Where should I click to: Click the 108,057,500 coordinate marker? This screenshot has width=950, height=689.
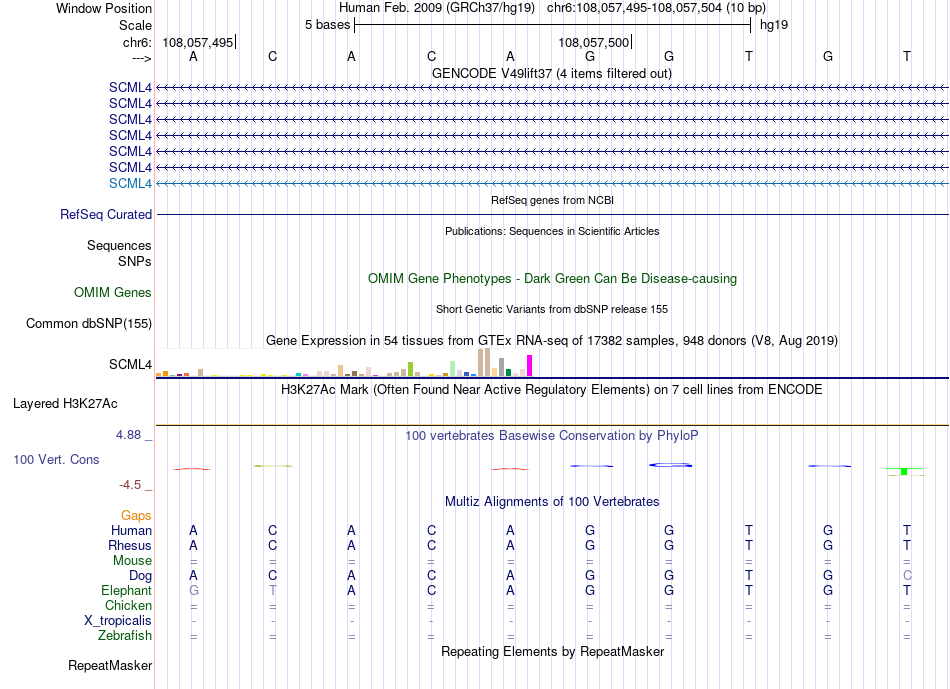pos(594,42)
